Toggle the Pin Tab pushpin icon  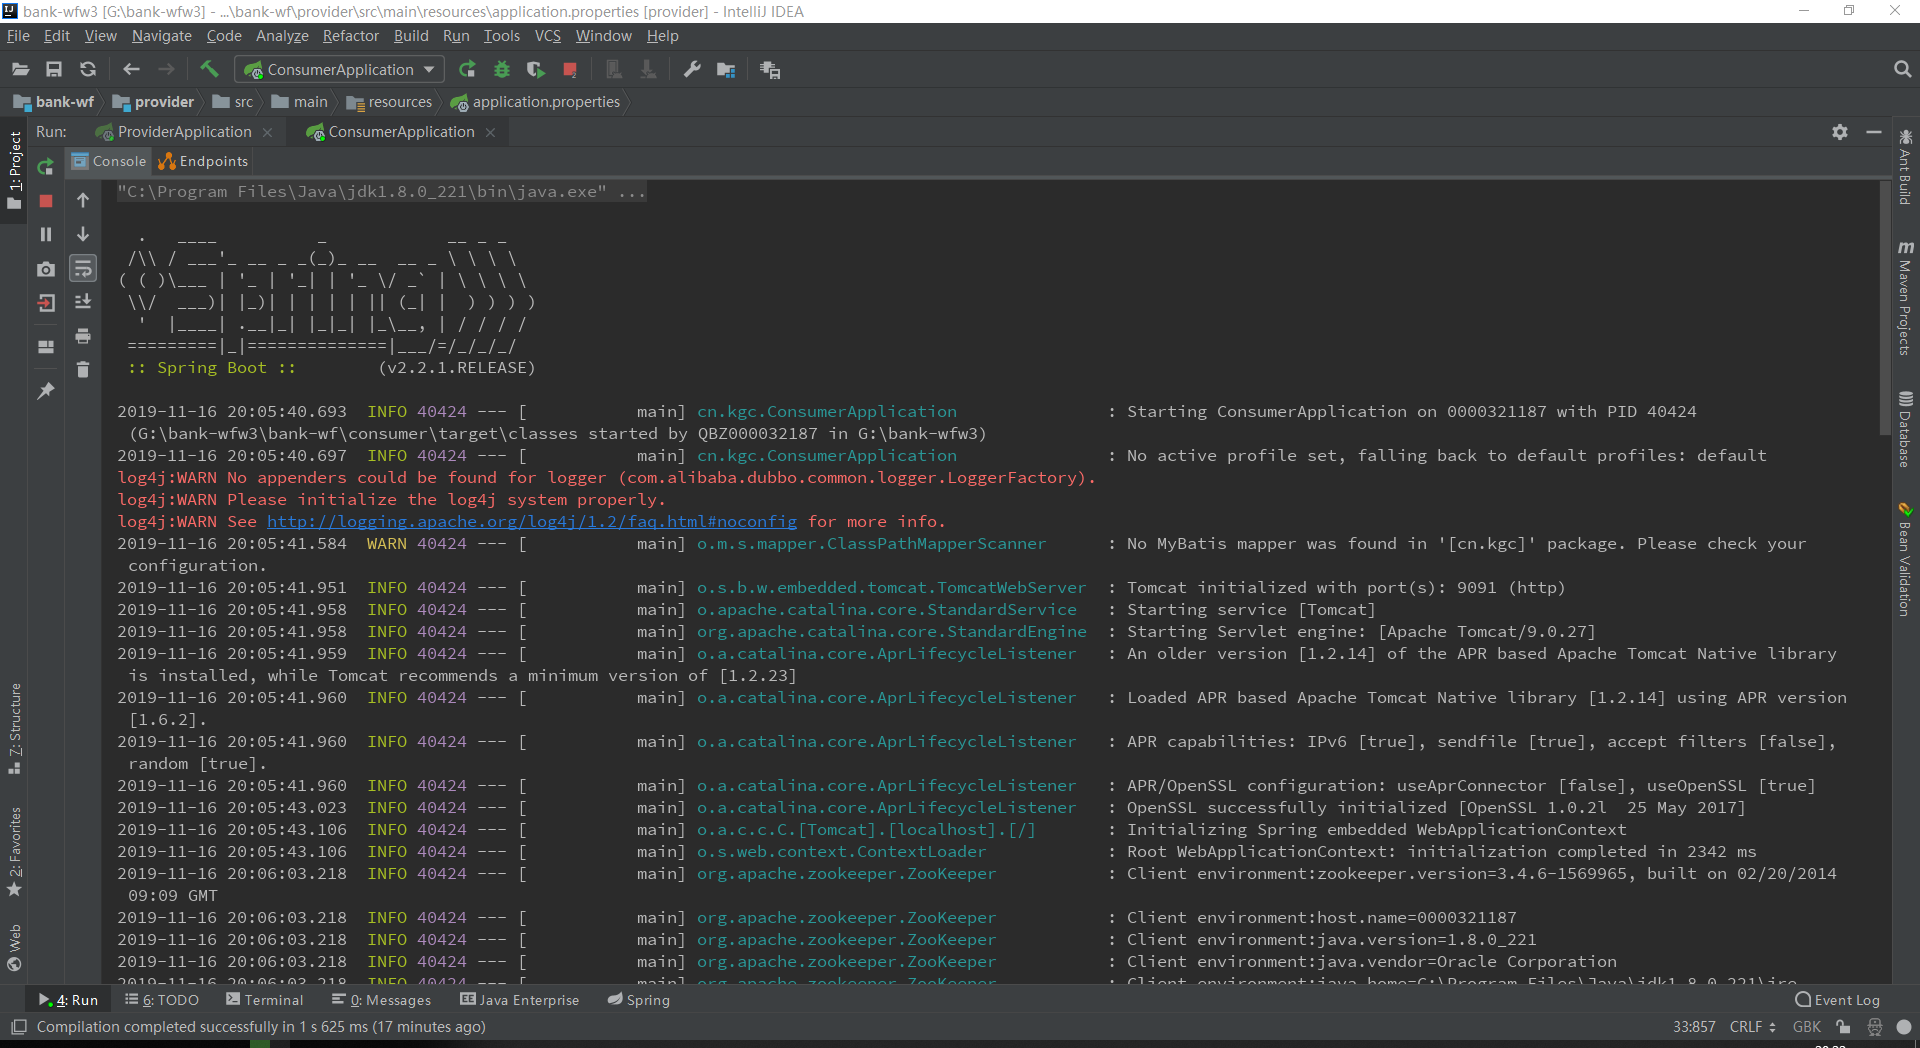[45, 391]
